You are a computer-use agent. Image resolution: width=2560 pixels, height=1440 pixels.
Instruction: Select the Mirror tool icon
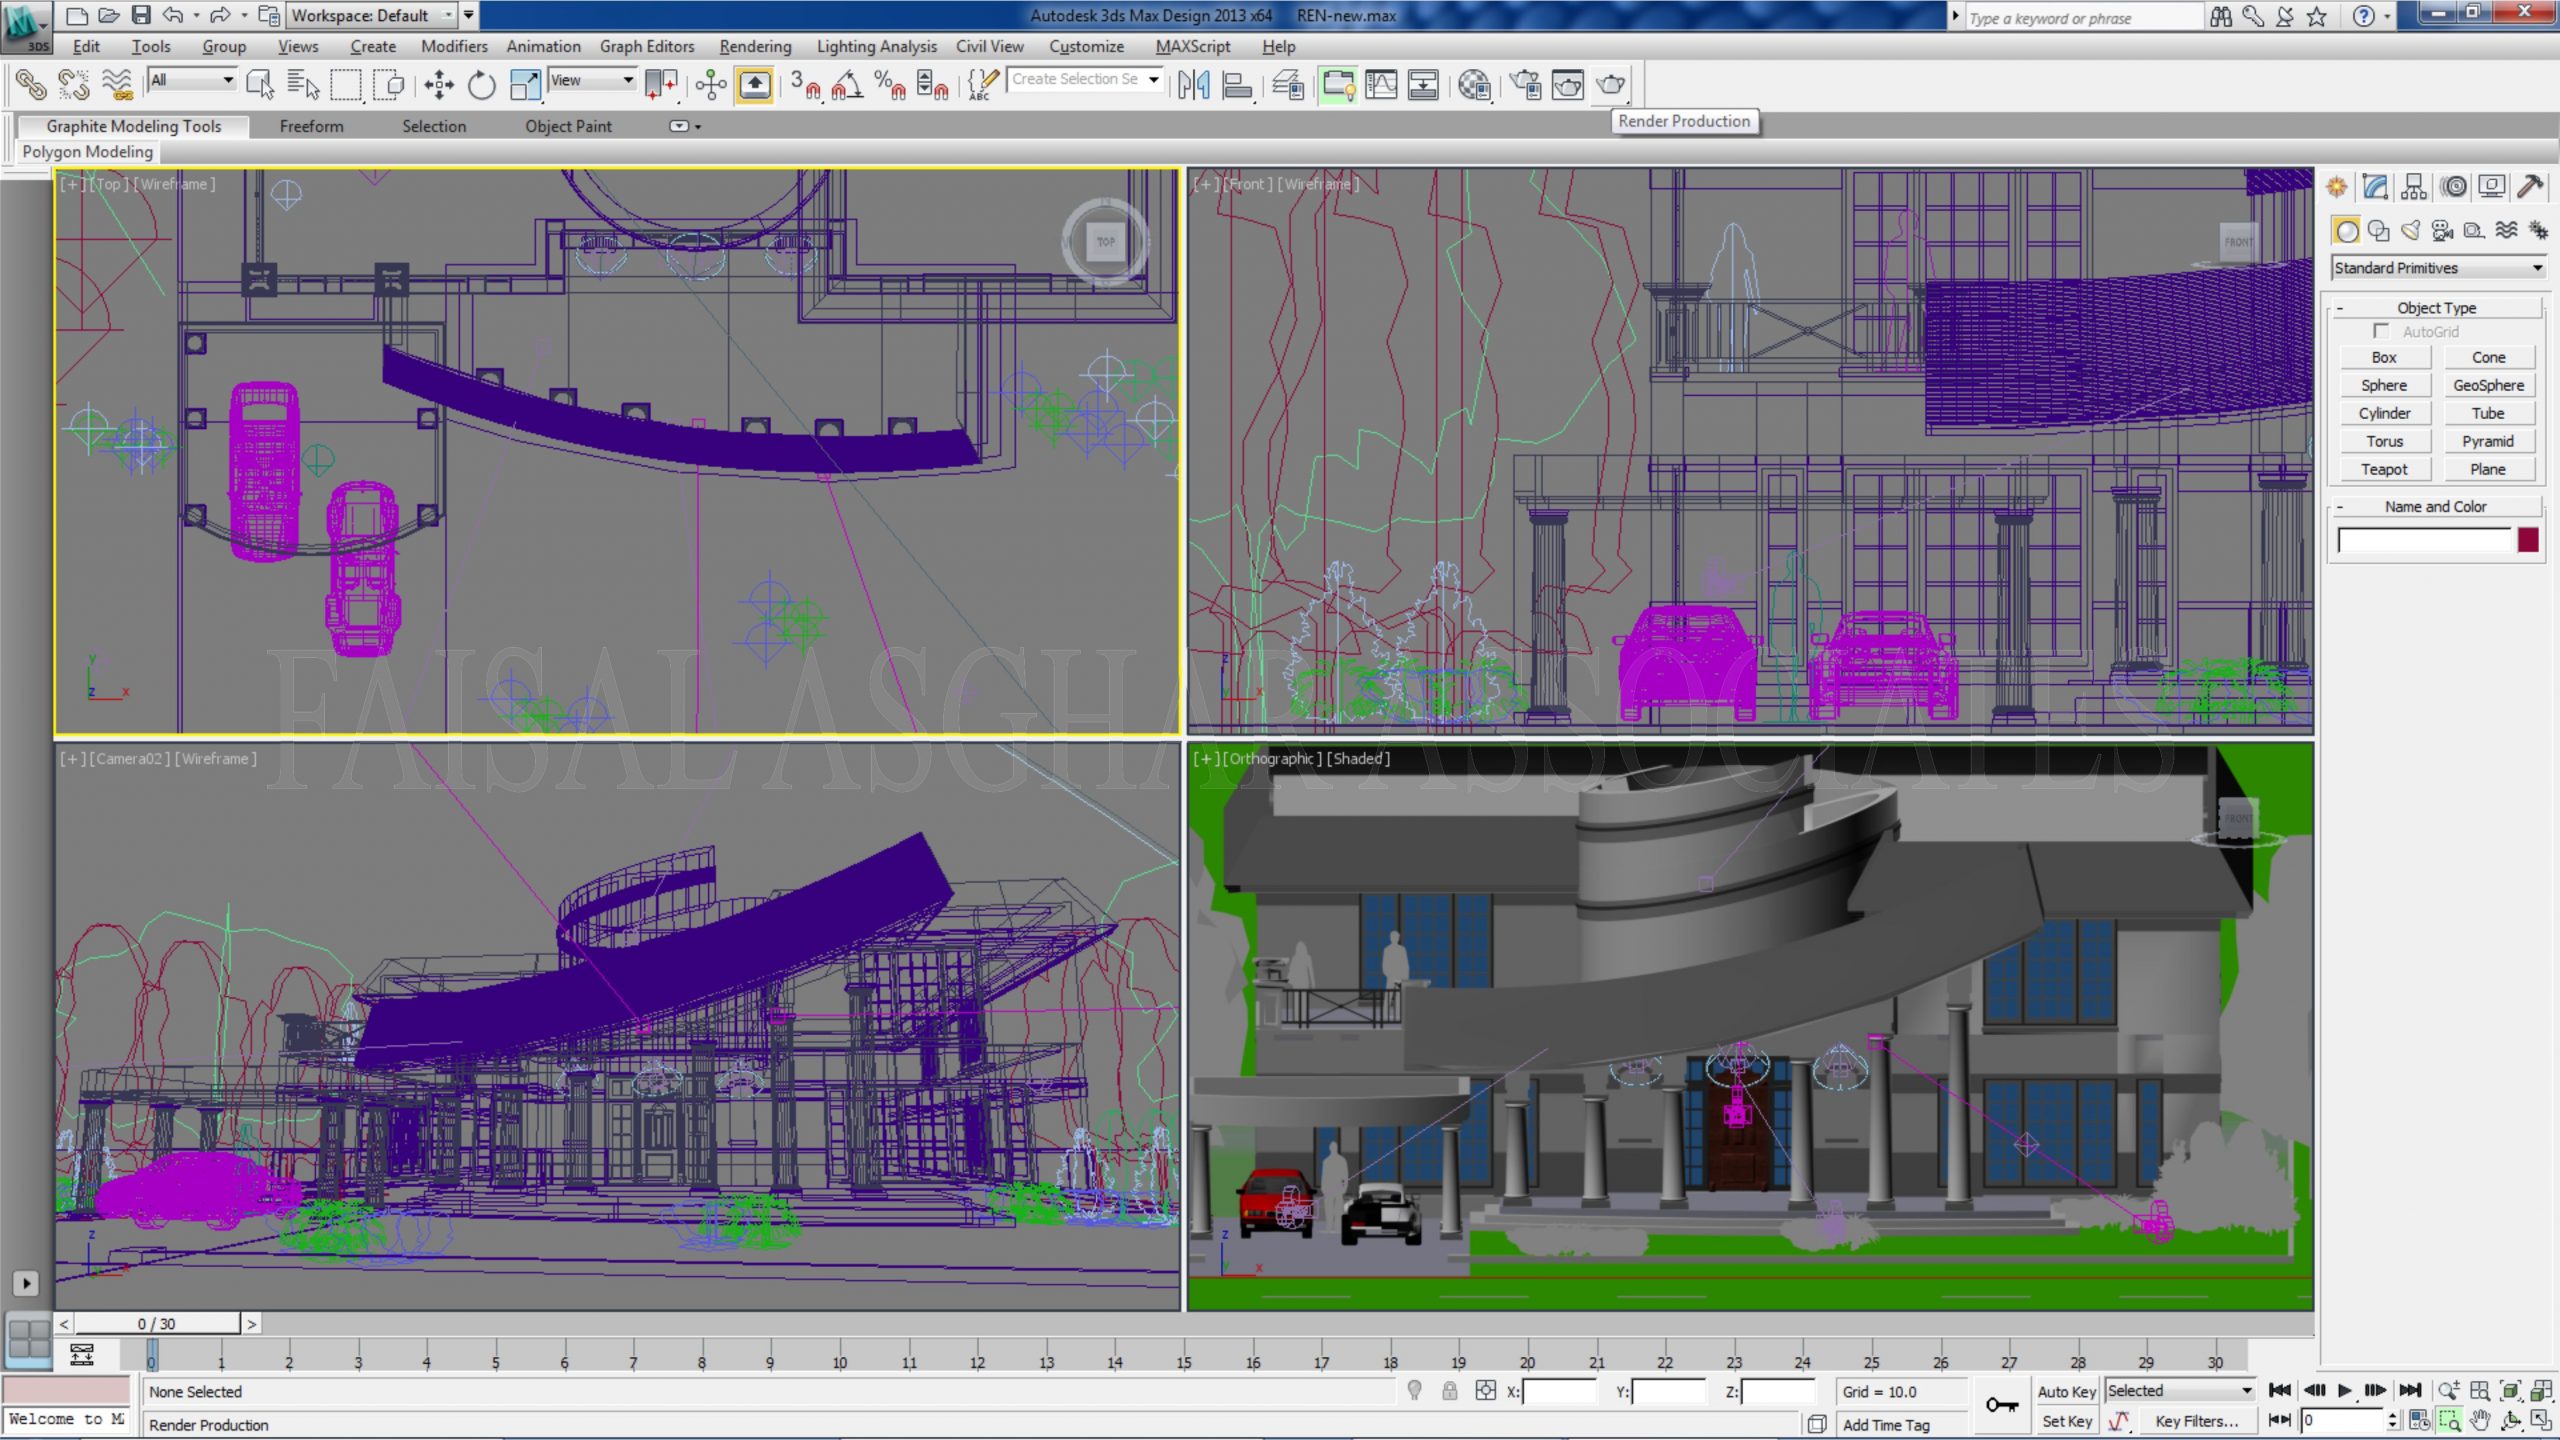click(1194, 85)
